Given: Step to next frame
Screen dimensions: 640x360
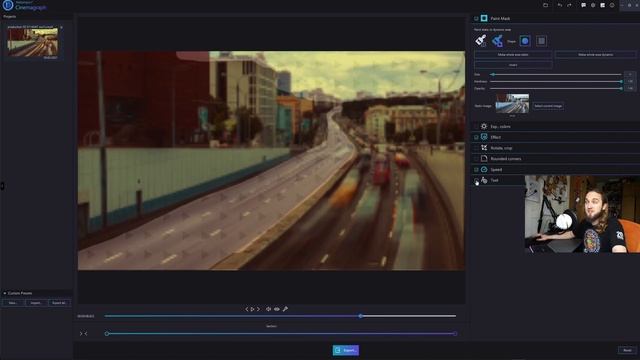Looking at the screenshot, I should [258, 309].
